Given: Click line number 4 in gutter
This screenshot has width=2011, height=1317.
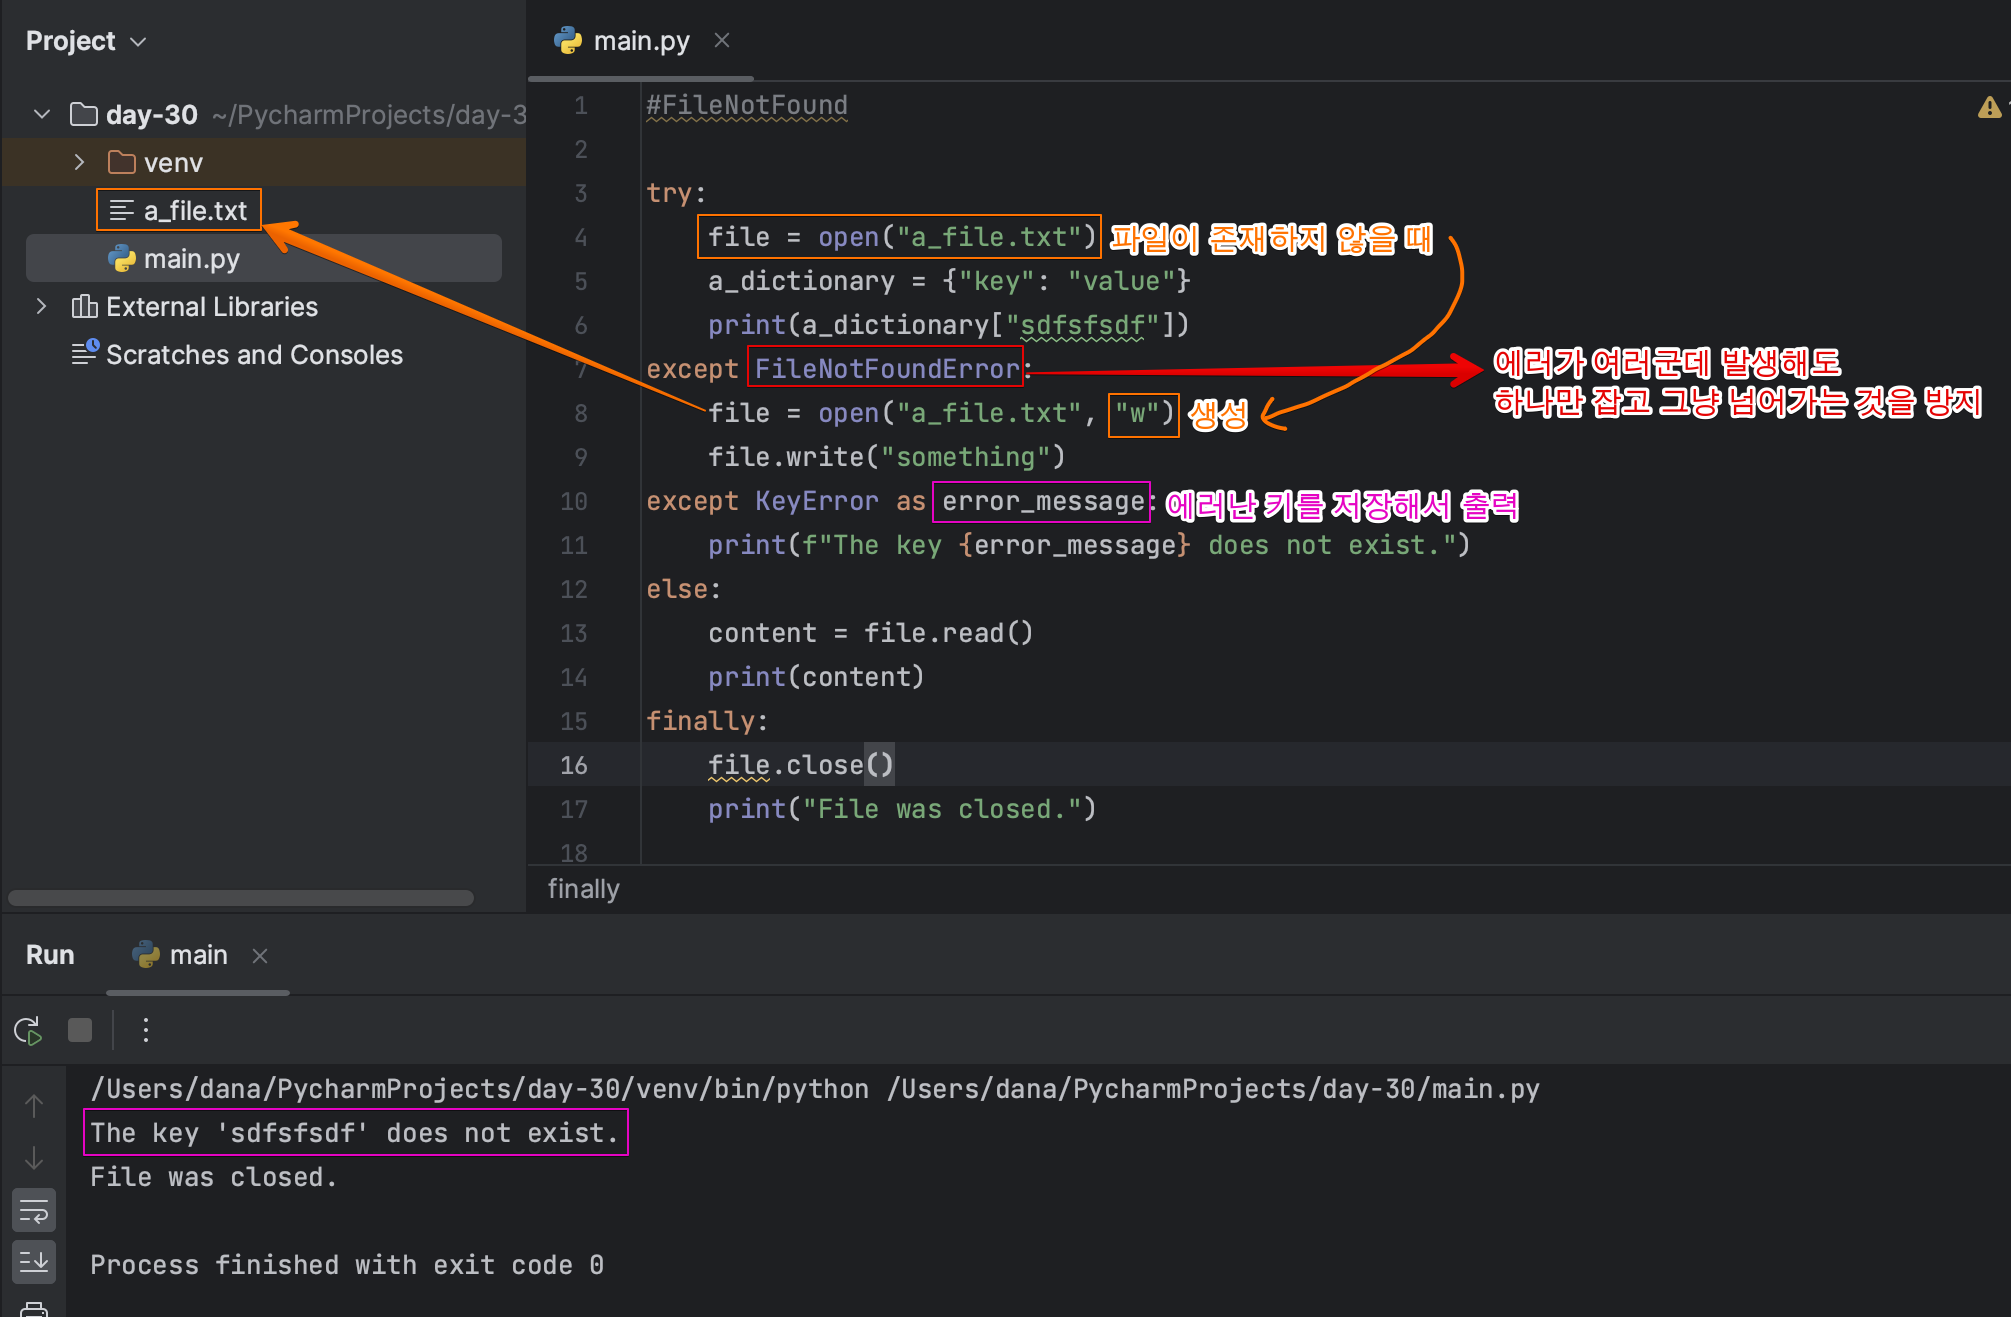Looking at the screenshot, I should pyautogui.click(x=581, y=237).
